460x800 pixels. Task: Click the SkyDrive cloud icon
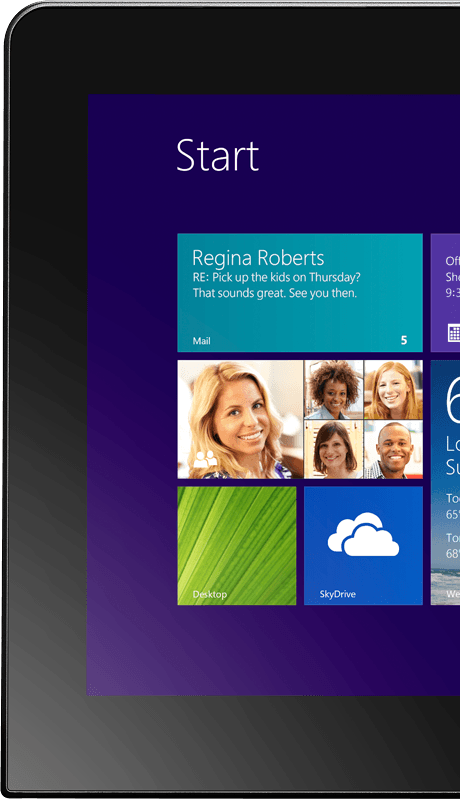click(363, 534)
